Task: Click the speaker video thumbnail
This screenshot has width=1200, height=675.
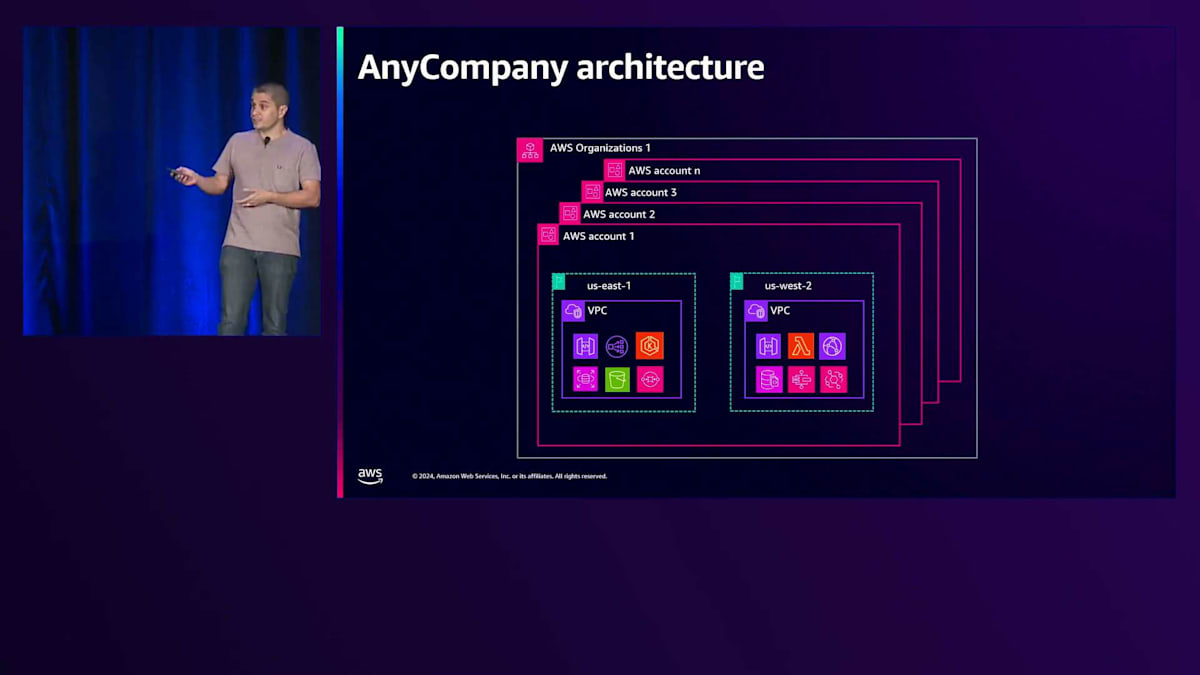Action: click(172, 181)
